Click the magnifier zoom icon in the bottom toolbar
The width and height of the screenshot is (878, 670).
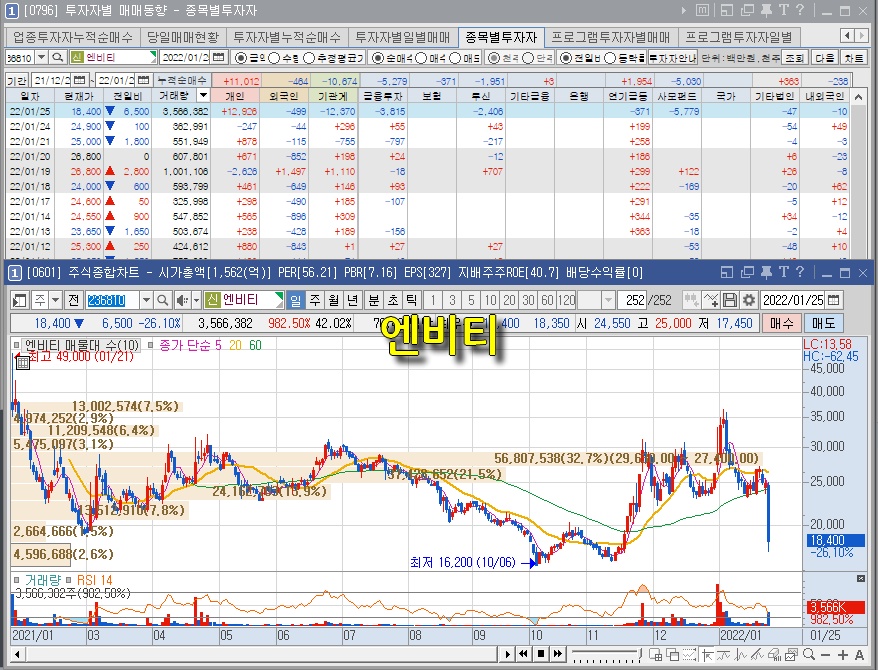coord(809,654)
